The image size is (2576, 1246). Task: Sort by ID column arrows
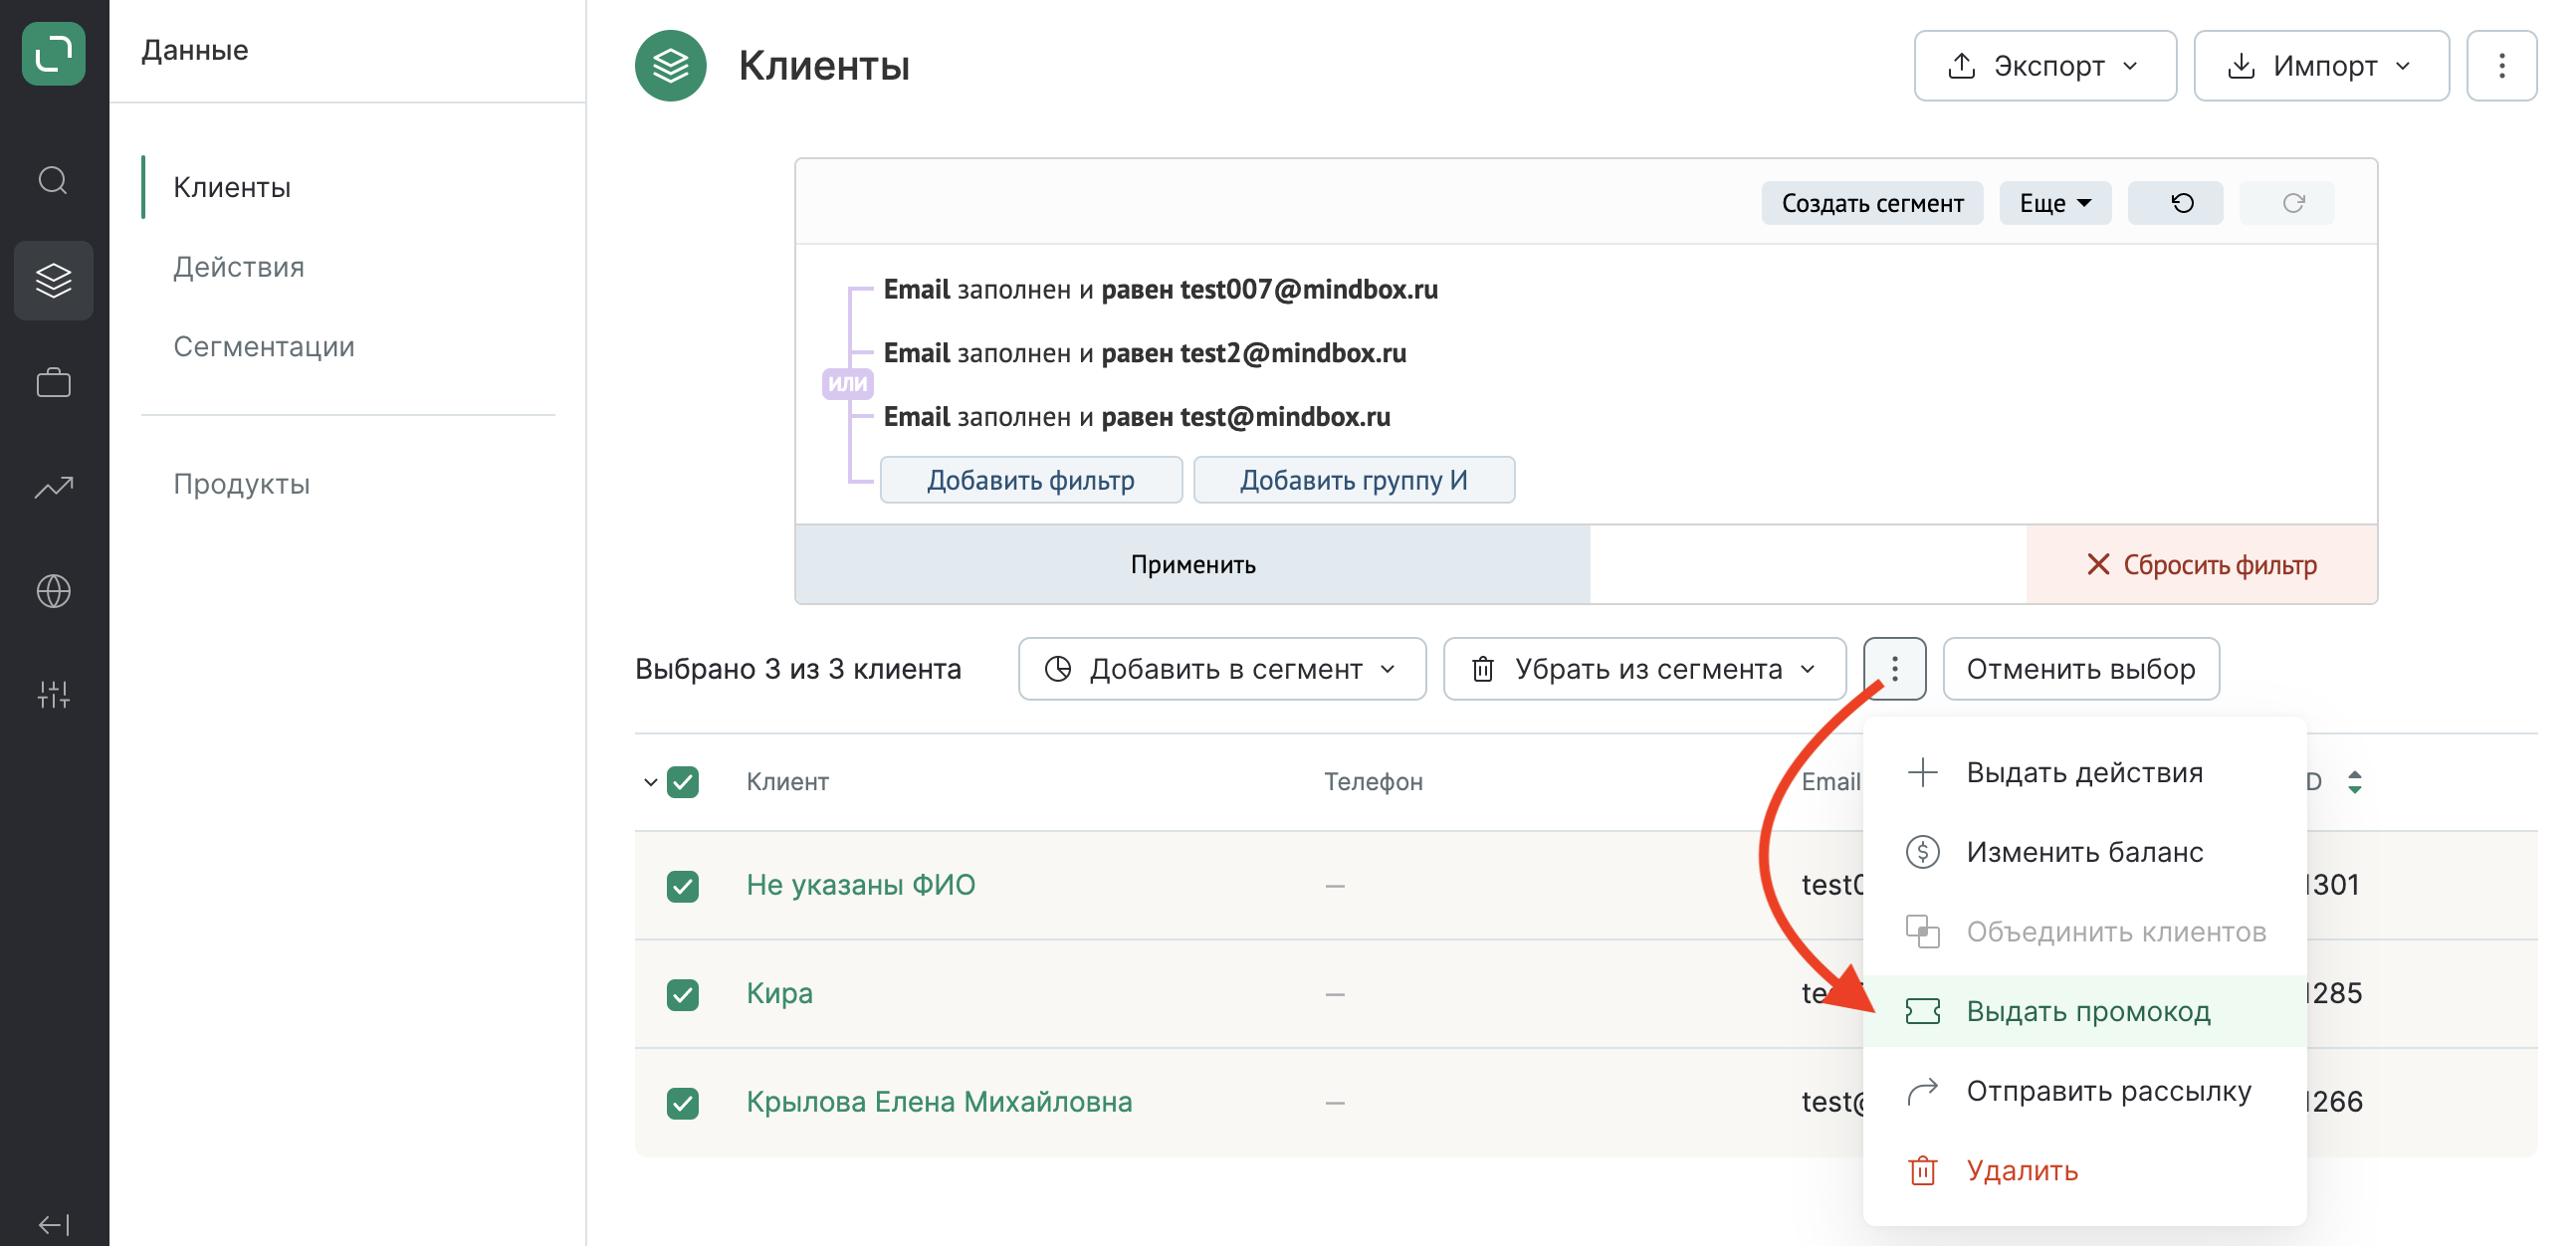pos(2355,782)
